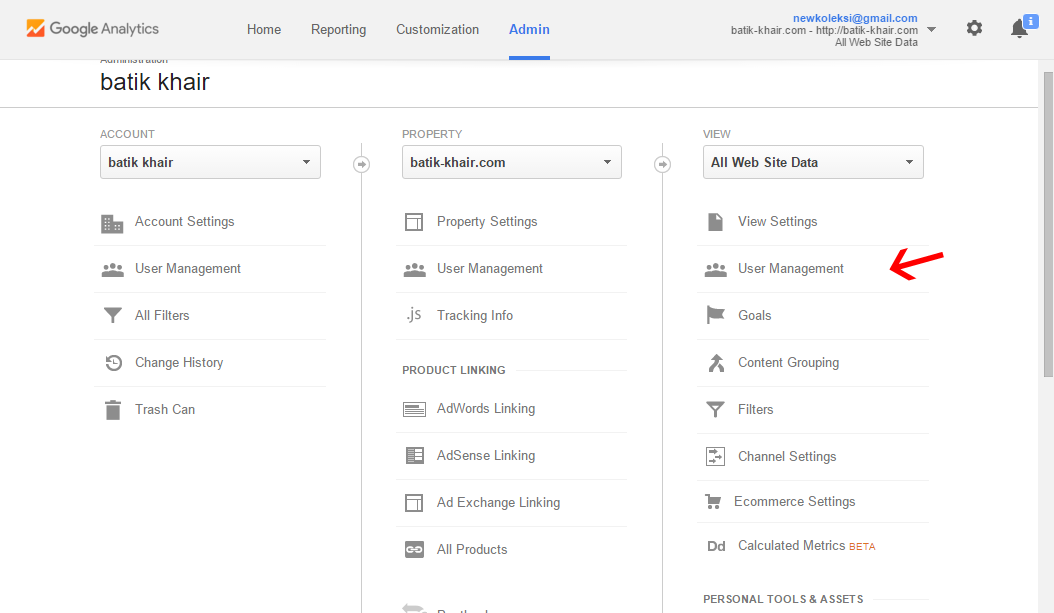The image size is (1054, 613).
Task: Click the Content Grouping icon
Action: pyautogui.click(x=717, y=363)
